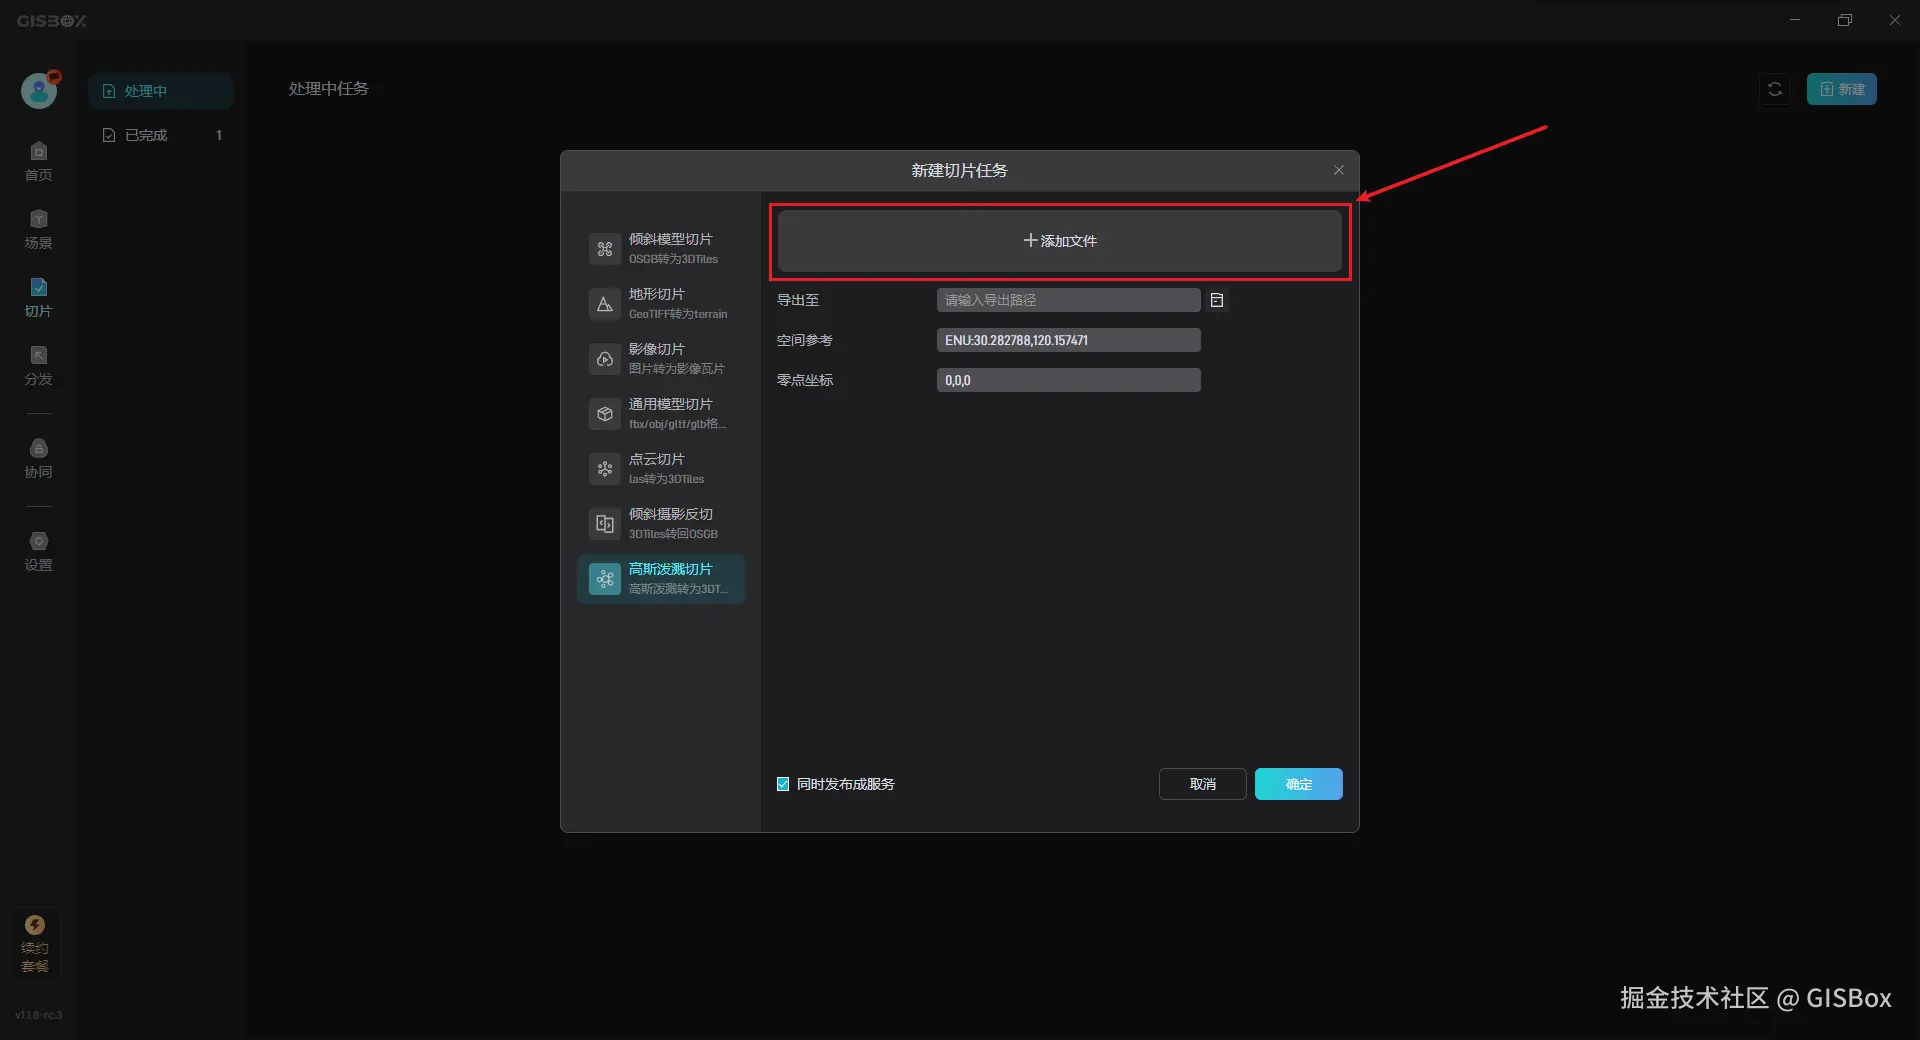Select the 切片 slicing sidebar icon

point(38,297)
